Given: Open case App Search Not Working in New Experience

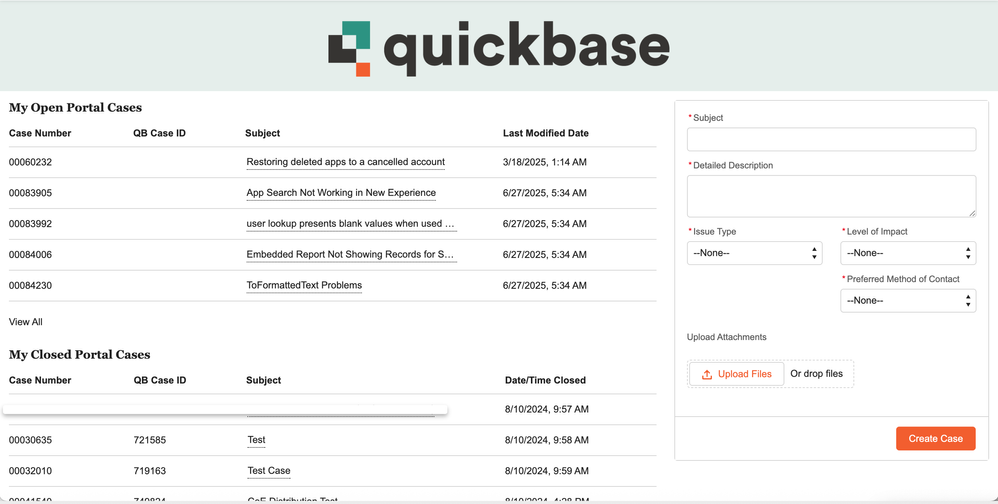Looking at the screenshot, I should (x=341, y=193).
